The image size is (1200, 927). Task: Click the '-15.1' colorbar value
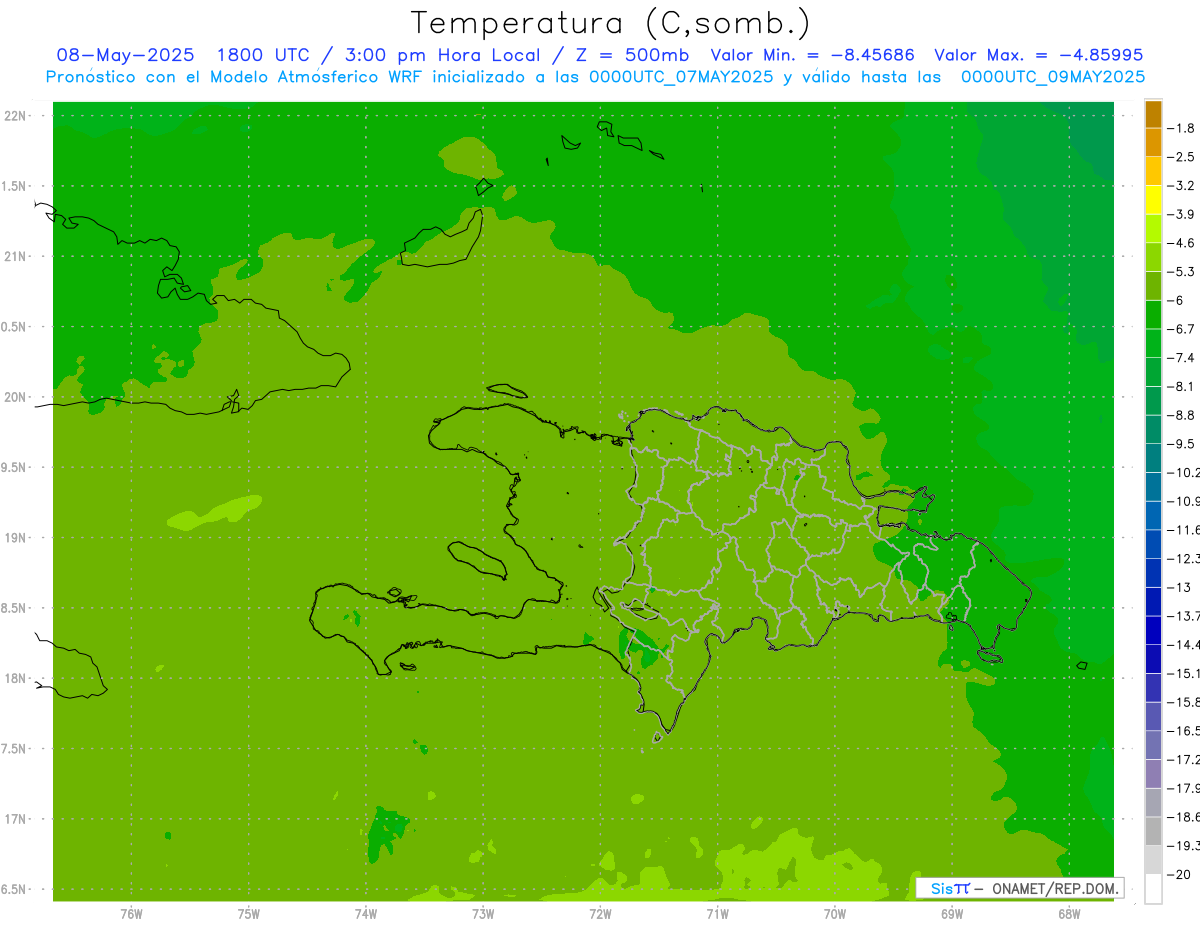[1185, 674]
